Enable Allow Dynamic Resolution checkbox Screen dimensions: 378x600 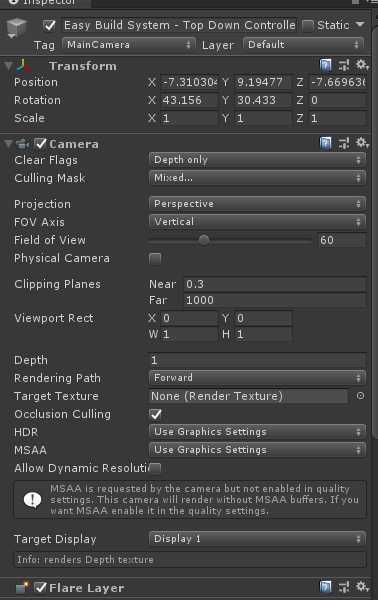point(155,468)
